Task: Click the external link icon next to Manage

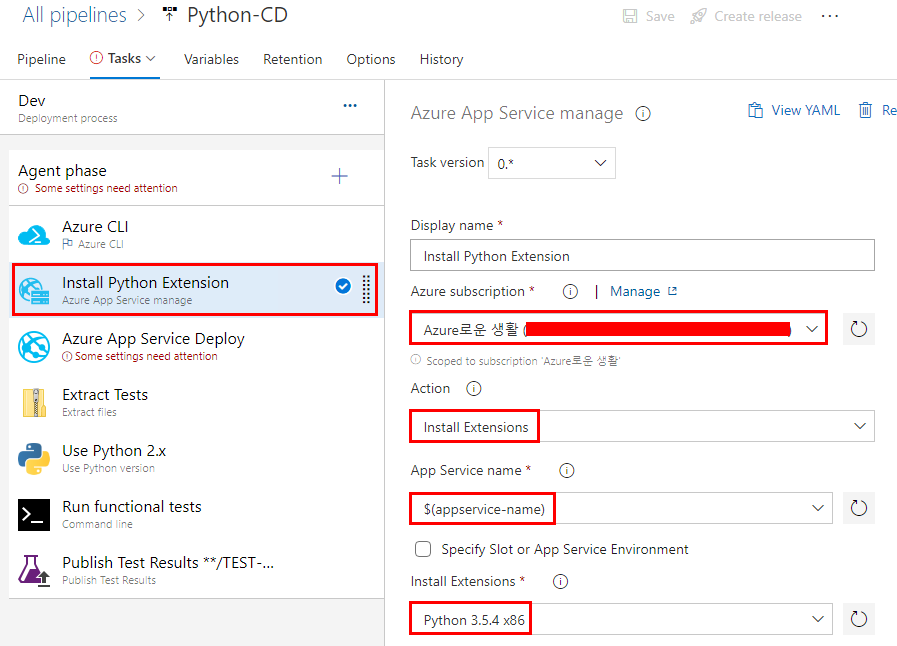Action: tap(673, 291)
